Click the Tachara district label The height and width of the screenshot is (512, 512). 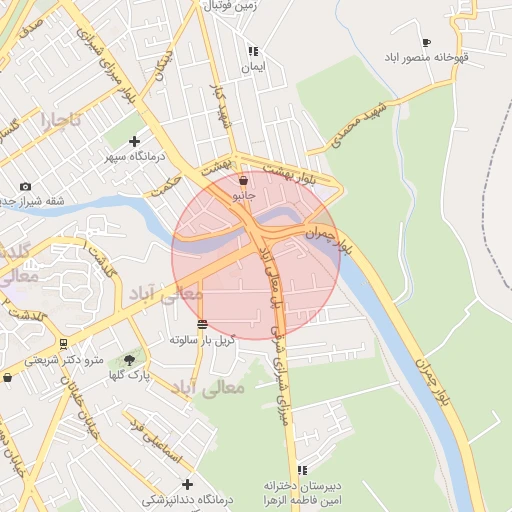(x=61, y=121)
